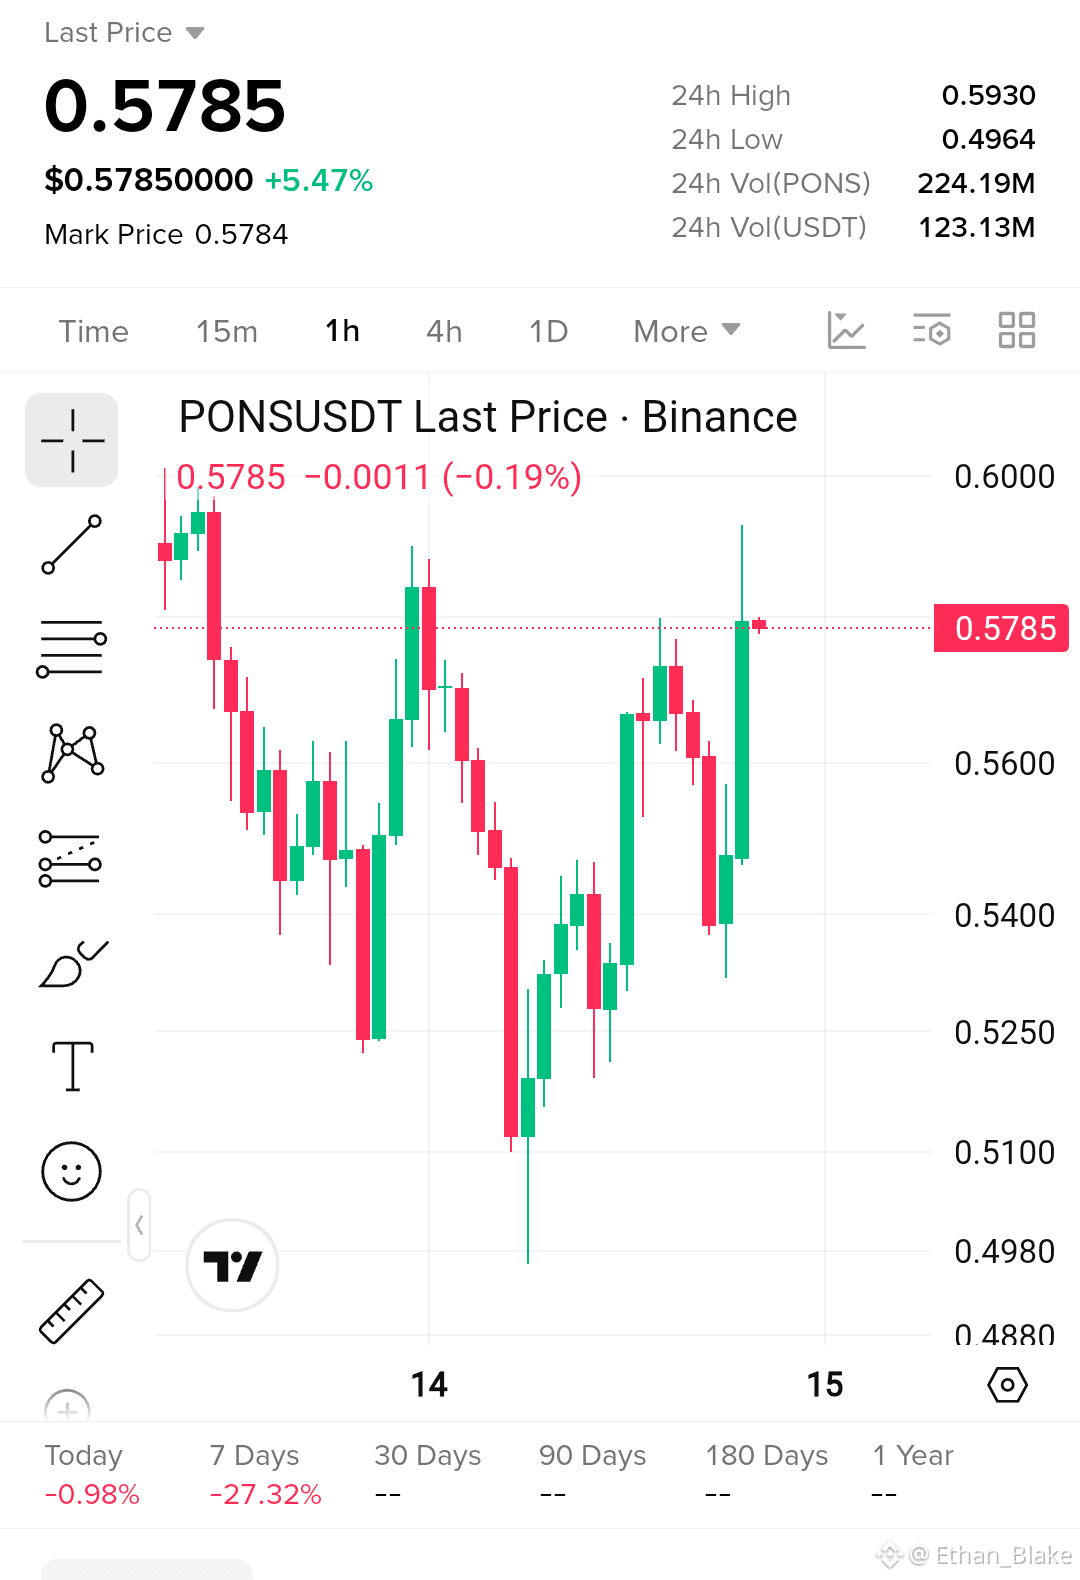Select the trend line drawing tool

72,545
